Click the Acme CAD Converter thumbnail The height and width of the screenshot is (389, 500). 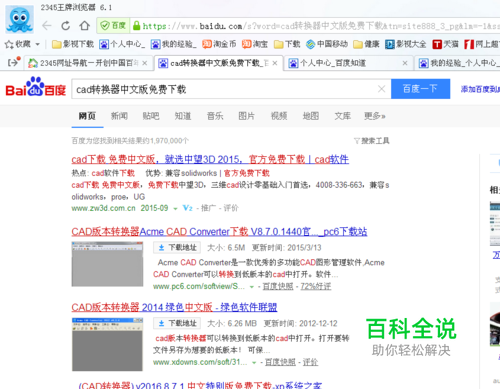(x=107, y=264)
